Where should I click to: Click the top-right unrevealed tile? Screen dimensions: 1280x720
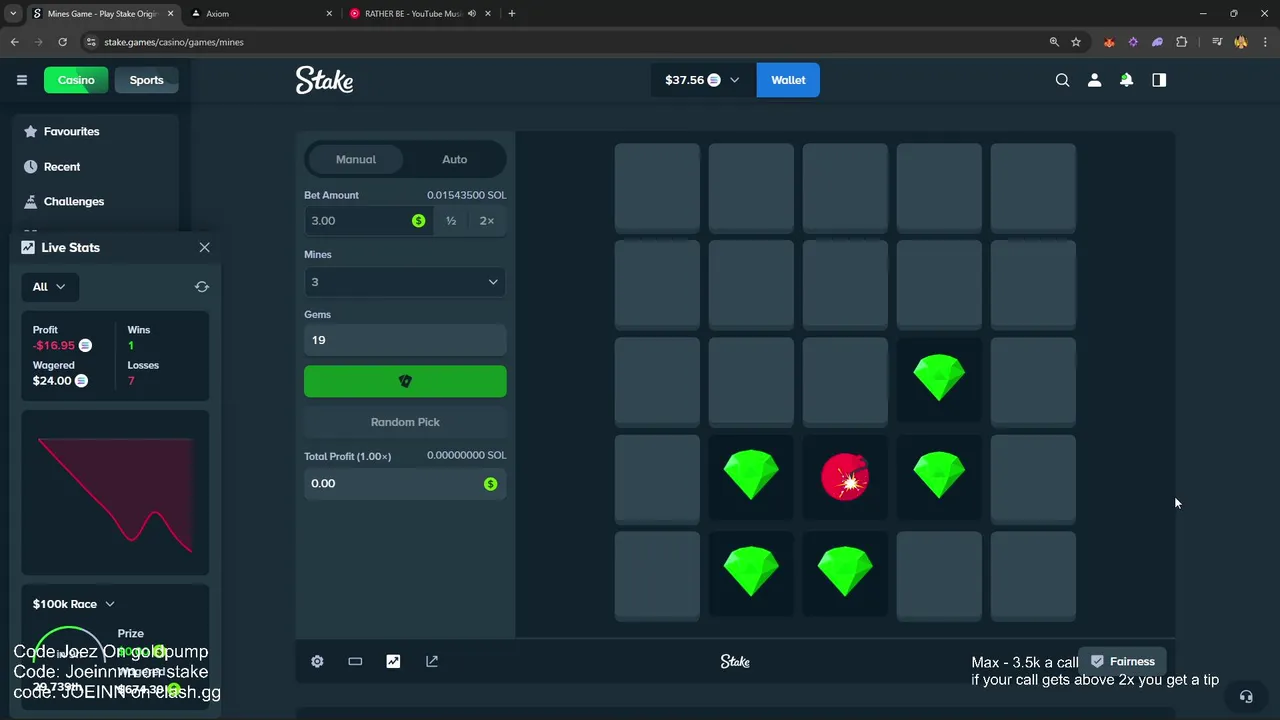coord(1033,187)
